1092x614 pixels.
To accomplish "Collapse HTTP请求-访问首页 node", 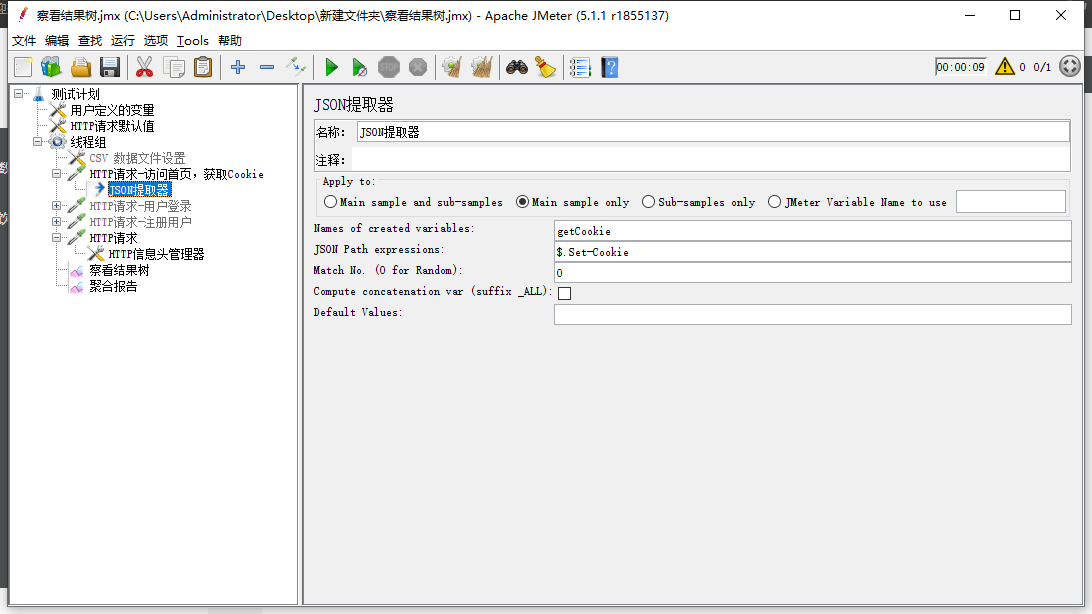I will [56, 173].
